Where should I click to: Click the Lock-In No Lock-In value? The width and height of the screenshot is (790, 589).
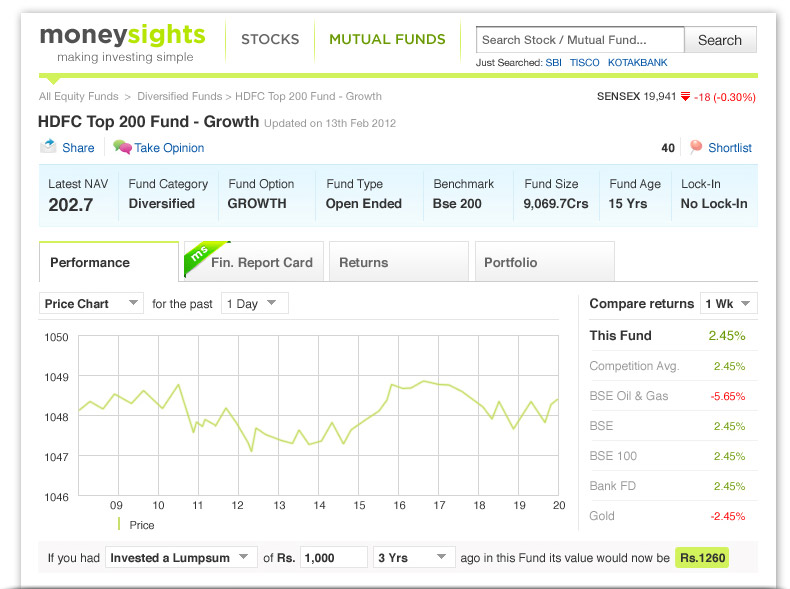714,204
